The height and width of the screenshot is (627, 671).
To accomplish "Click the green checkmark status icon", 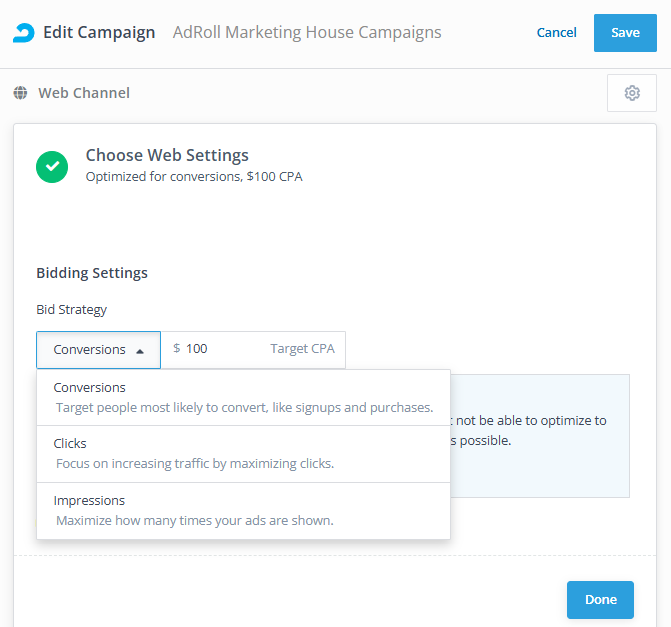I will tap(52, 166).
